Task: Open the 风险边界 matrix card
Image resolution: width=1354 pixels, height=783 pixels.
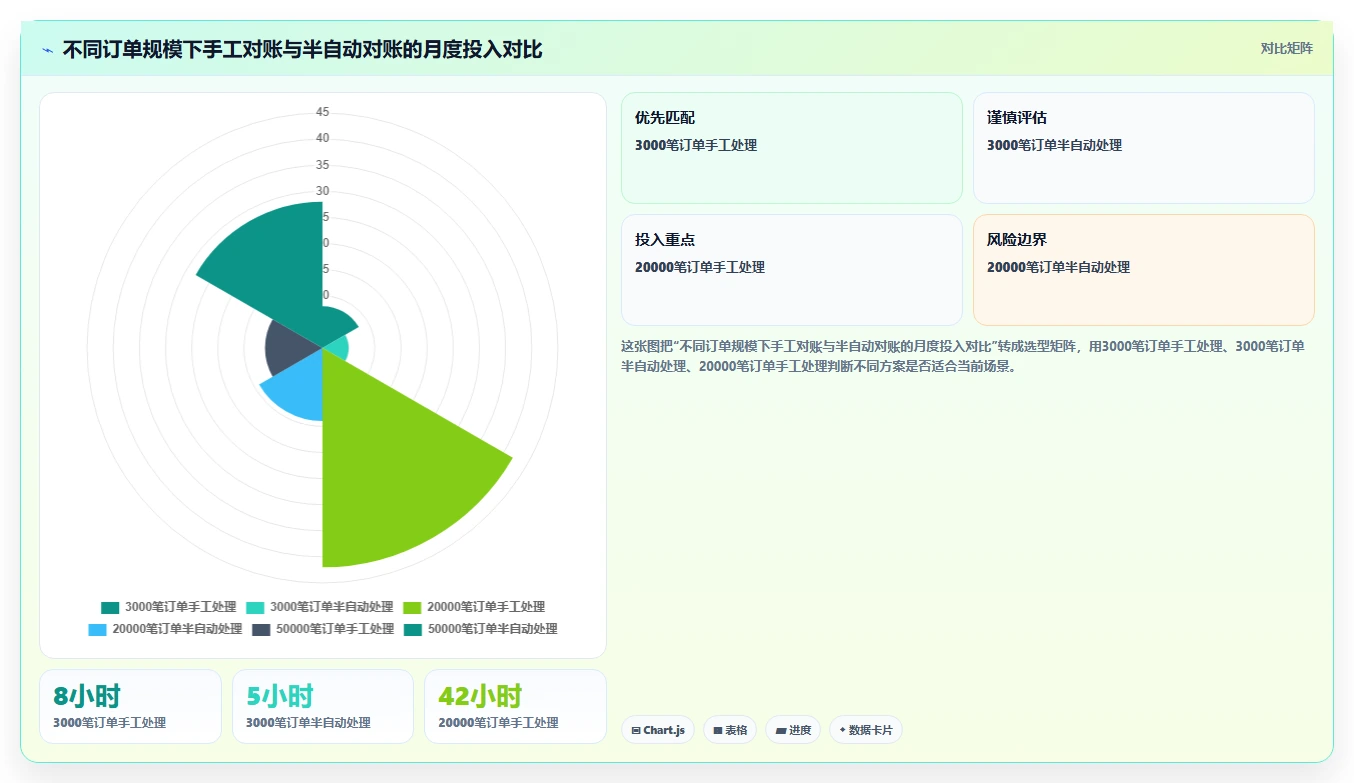Action: 1143,270
